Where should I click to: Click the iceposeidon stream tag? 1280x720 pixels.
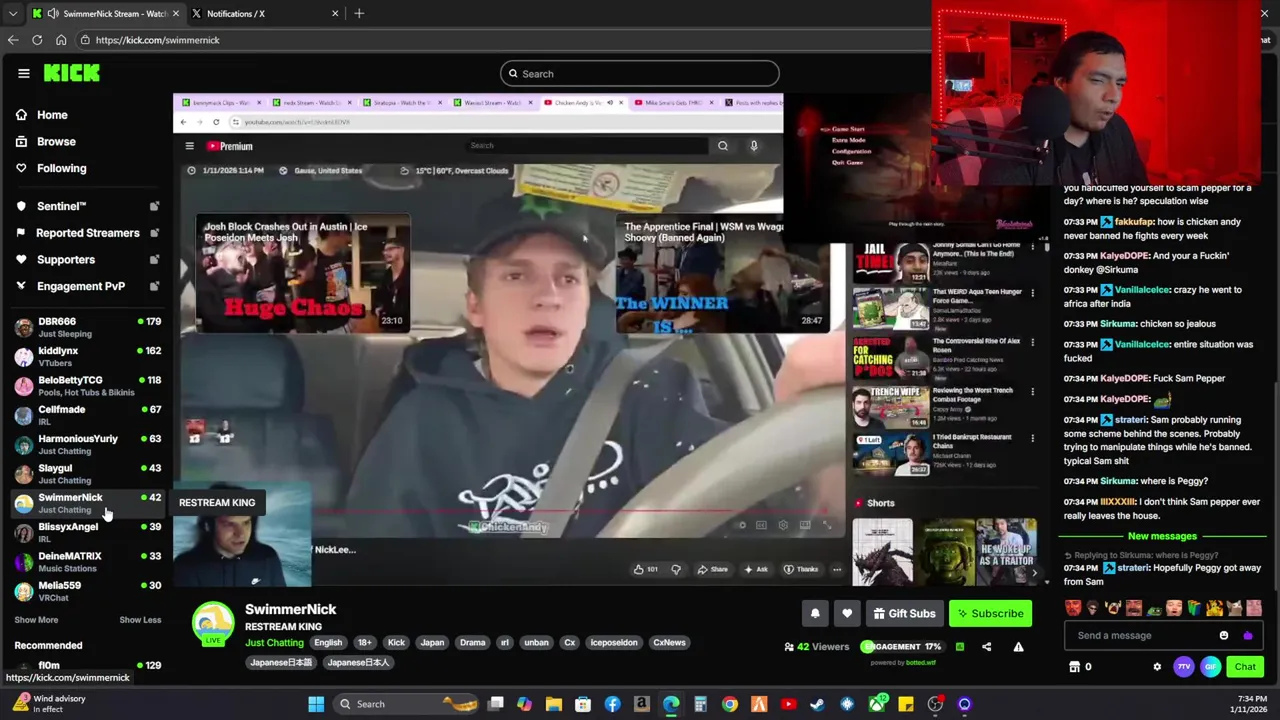coord(614,643)
